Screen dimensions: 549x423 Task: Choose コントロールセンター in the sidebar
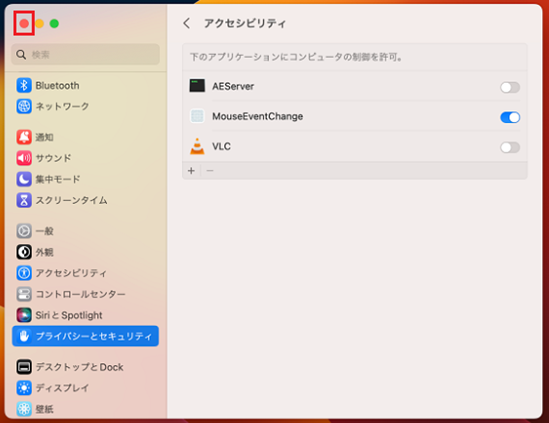(x=85, y=294)
